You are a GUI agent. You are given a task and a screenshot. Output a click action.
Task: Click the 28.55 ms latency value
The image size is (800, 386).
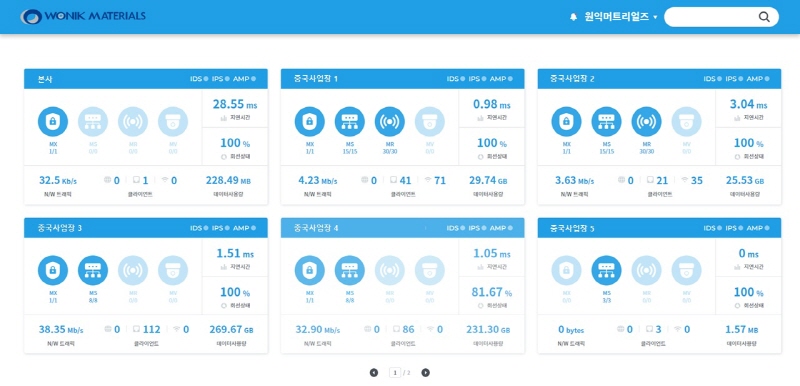(235, 105)
